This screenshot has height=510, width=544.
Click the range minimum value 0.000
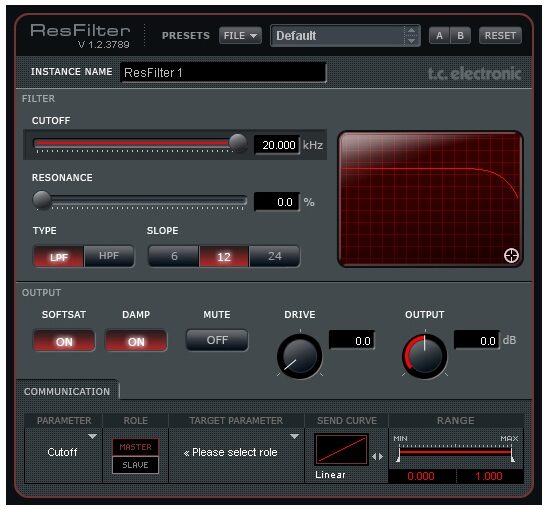(x=421, y=476)
